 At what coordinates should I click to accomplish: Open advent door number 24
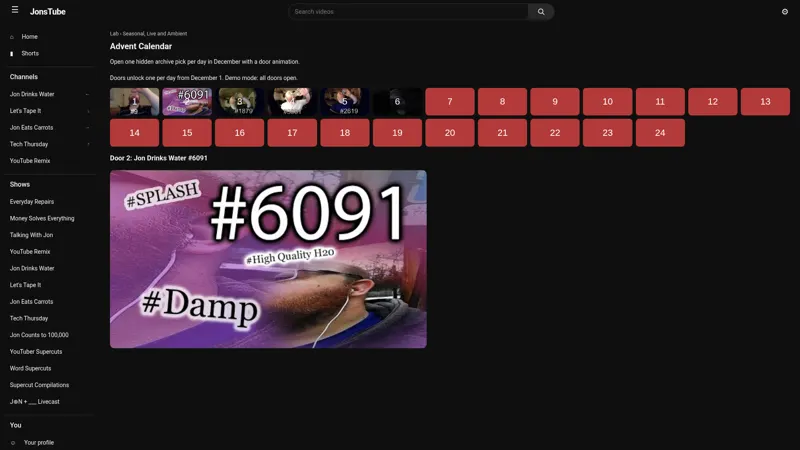point(660,133)
